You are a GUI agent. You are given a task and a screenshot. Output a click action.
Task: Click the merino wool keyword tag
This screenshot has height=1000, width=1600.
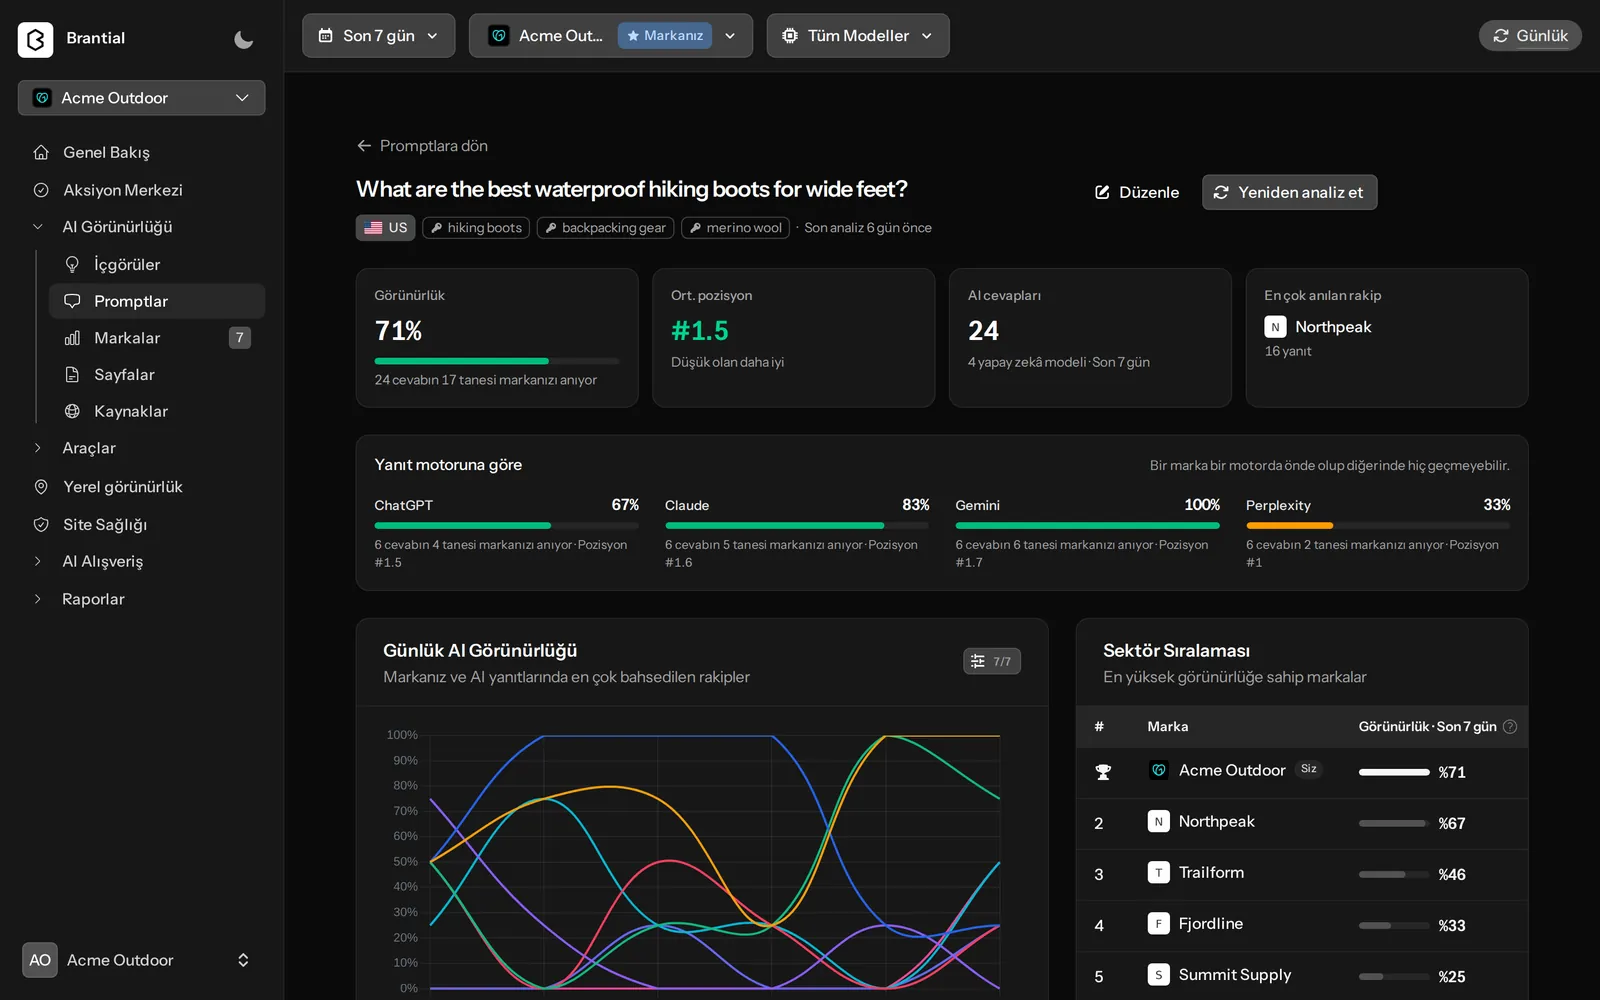[735, 228]
